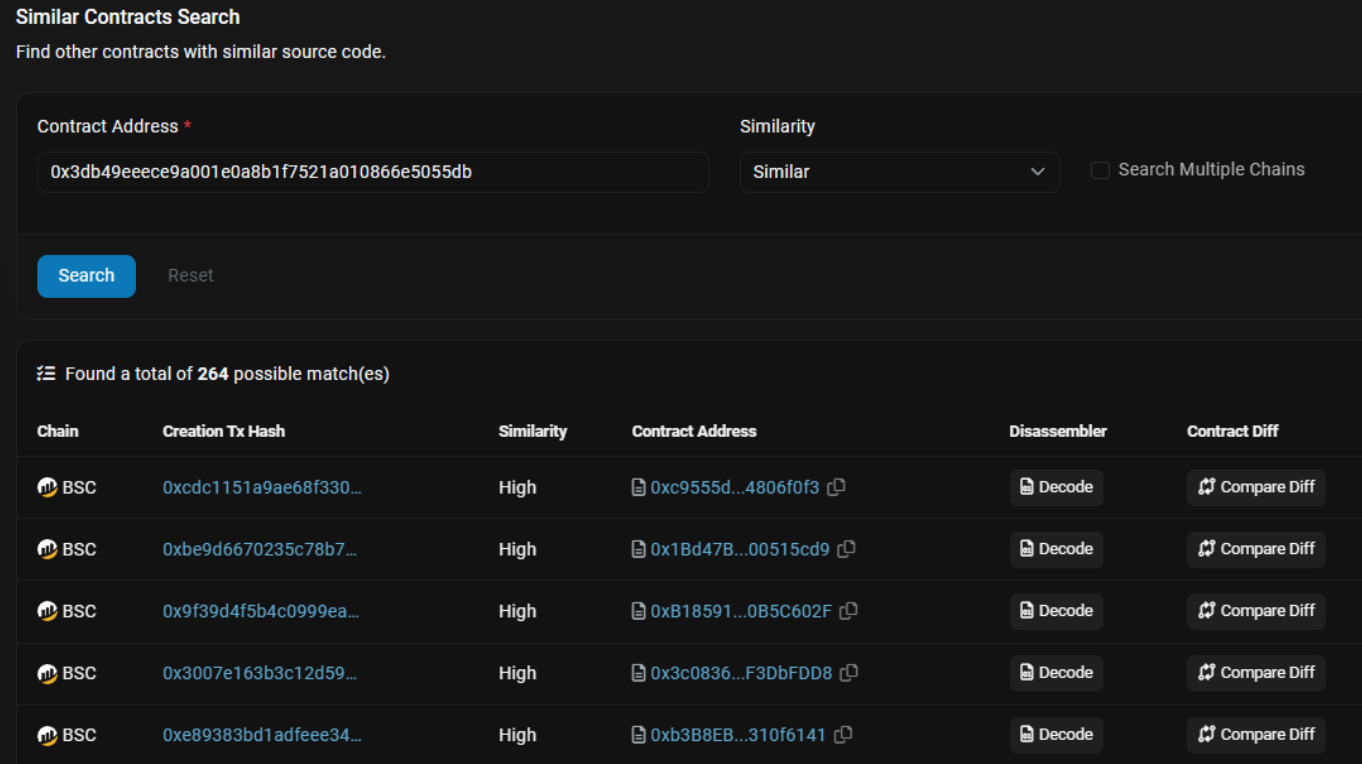Image resolution: width=1362 pixels, height=764 pixels.
Task: Click BSC chain icon in 0x9f39d4f5b4c0999ea row
Action: click(47, 612)
